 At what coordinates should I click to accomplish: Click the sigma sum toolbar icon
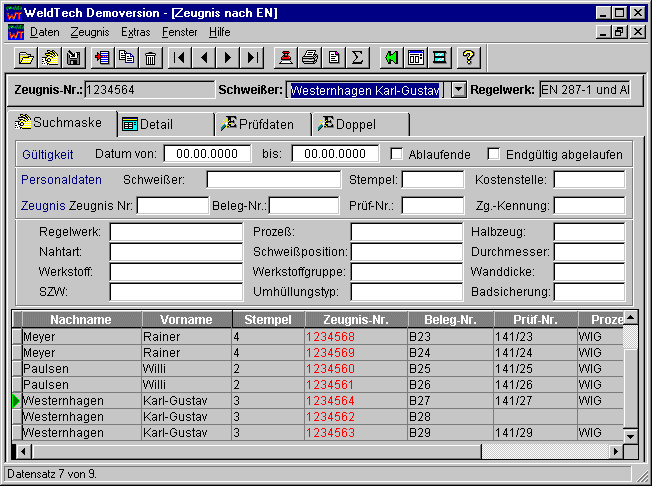point(358,58)
